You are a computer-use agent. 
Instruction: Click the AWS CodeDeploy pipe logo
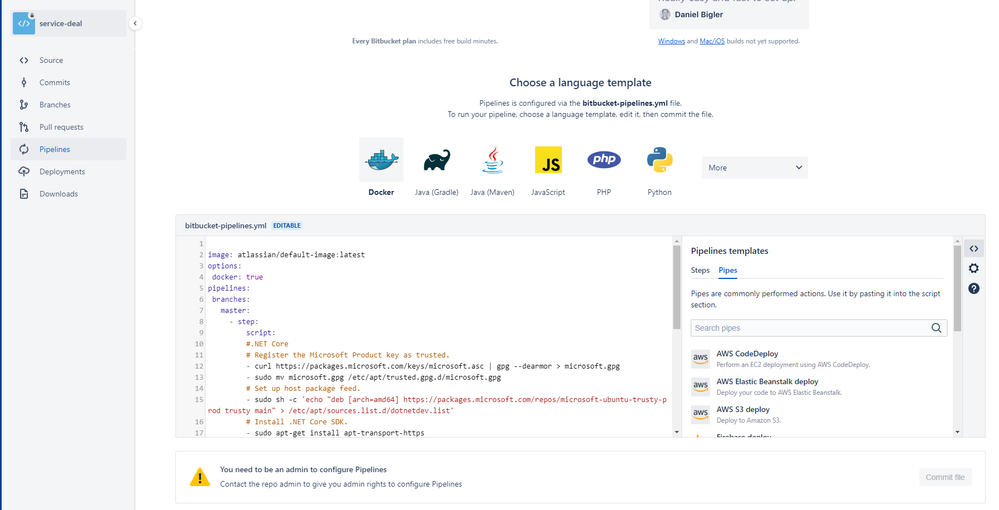click(700, 359)
